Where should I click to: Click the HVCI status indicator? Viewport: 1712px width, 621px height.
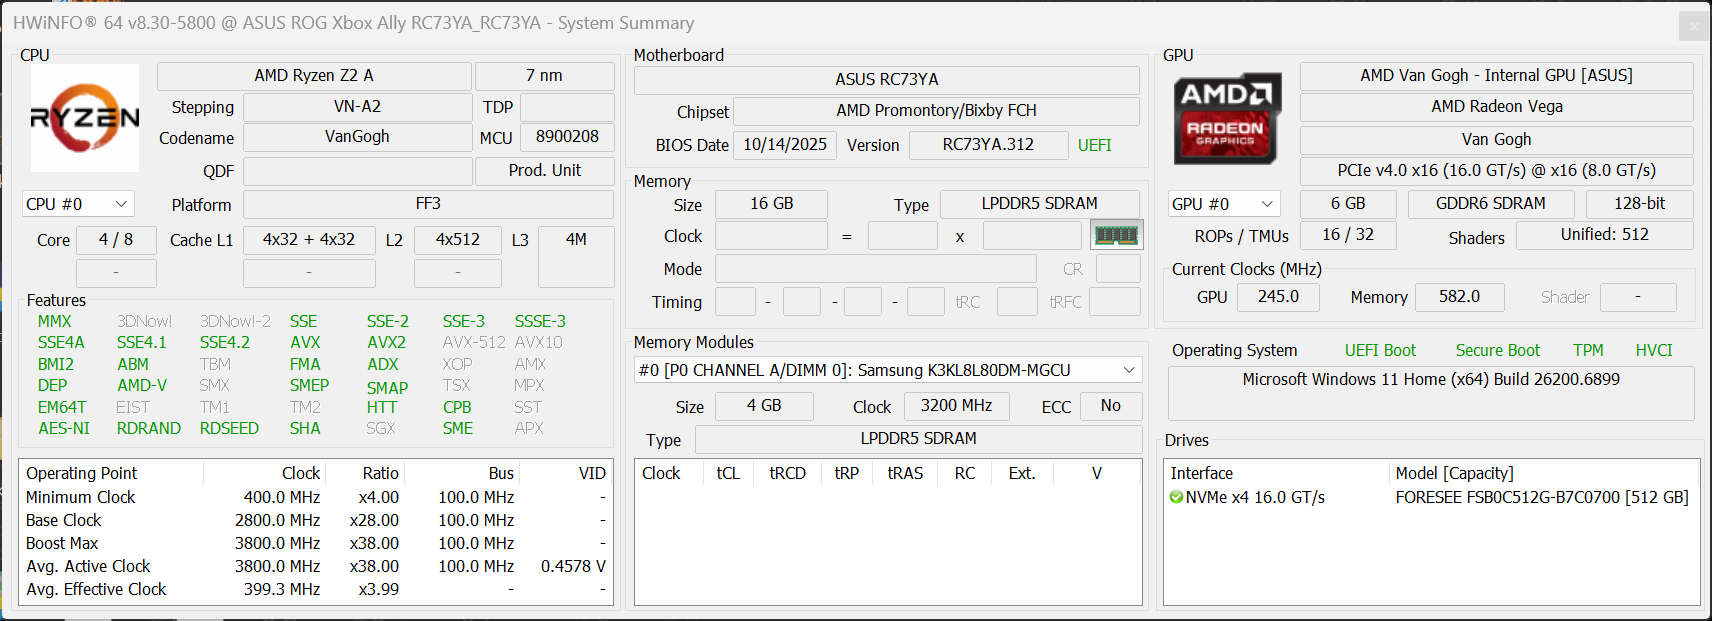click(x=1653, y=350)
